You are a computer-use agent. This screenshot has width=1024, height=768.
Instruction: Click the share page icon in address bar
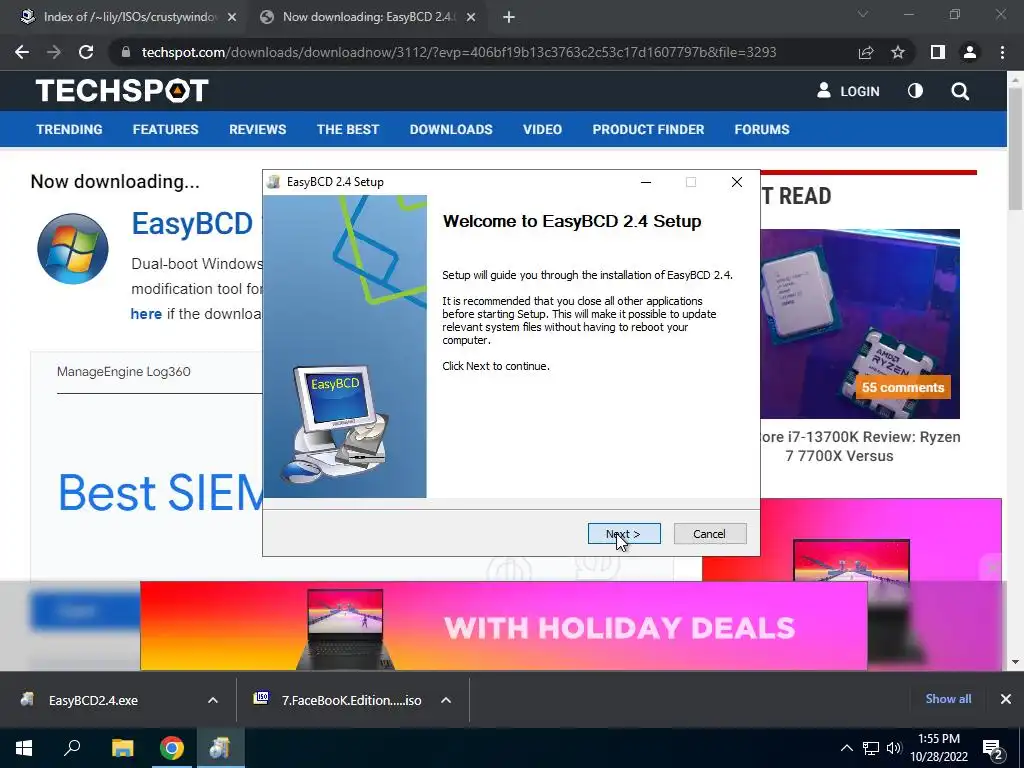866,52
